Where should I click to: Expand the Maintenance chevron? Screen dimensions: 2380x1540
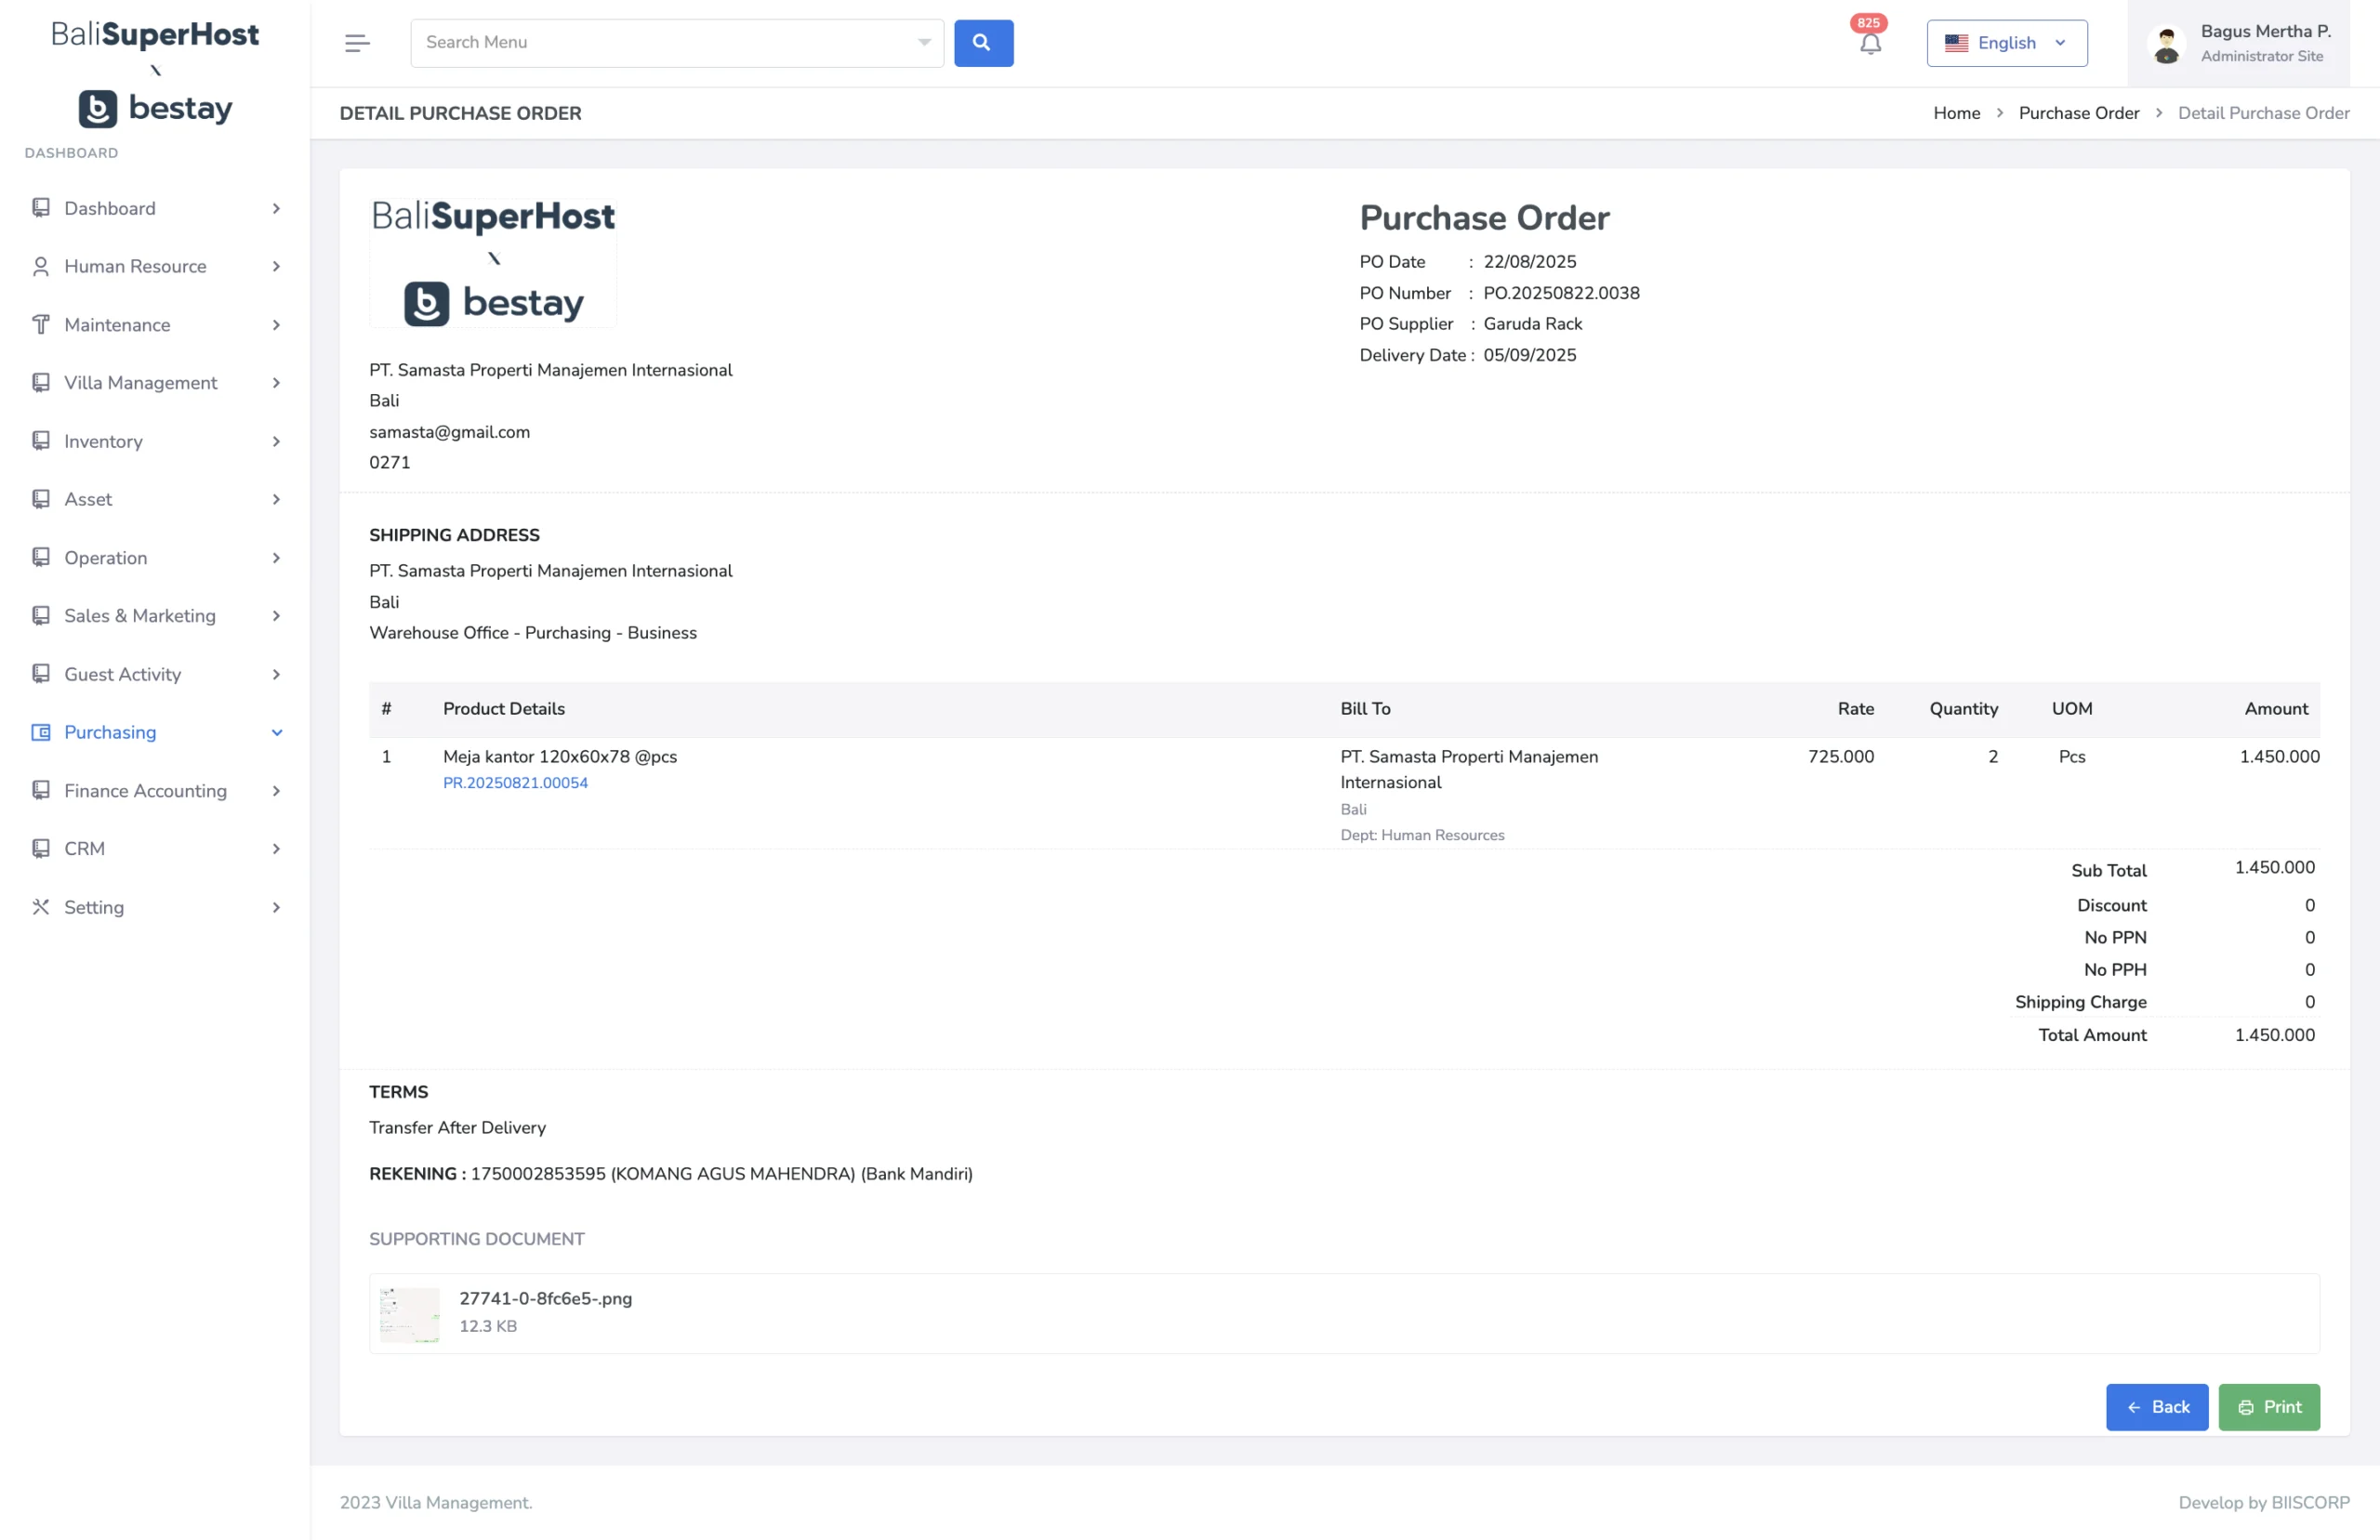[276, 325]
